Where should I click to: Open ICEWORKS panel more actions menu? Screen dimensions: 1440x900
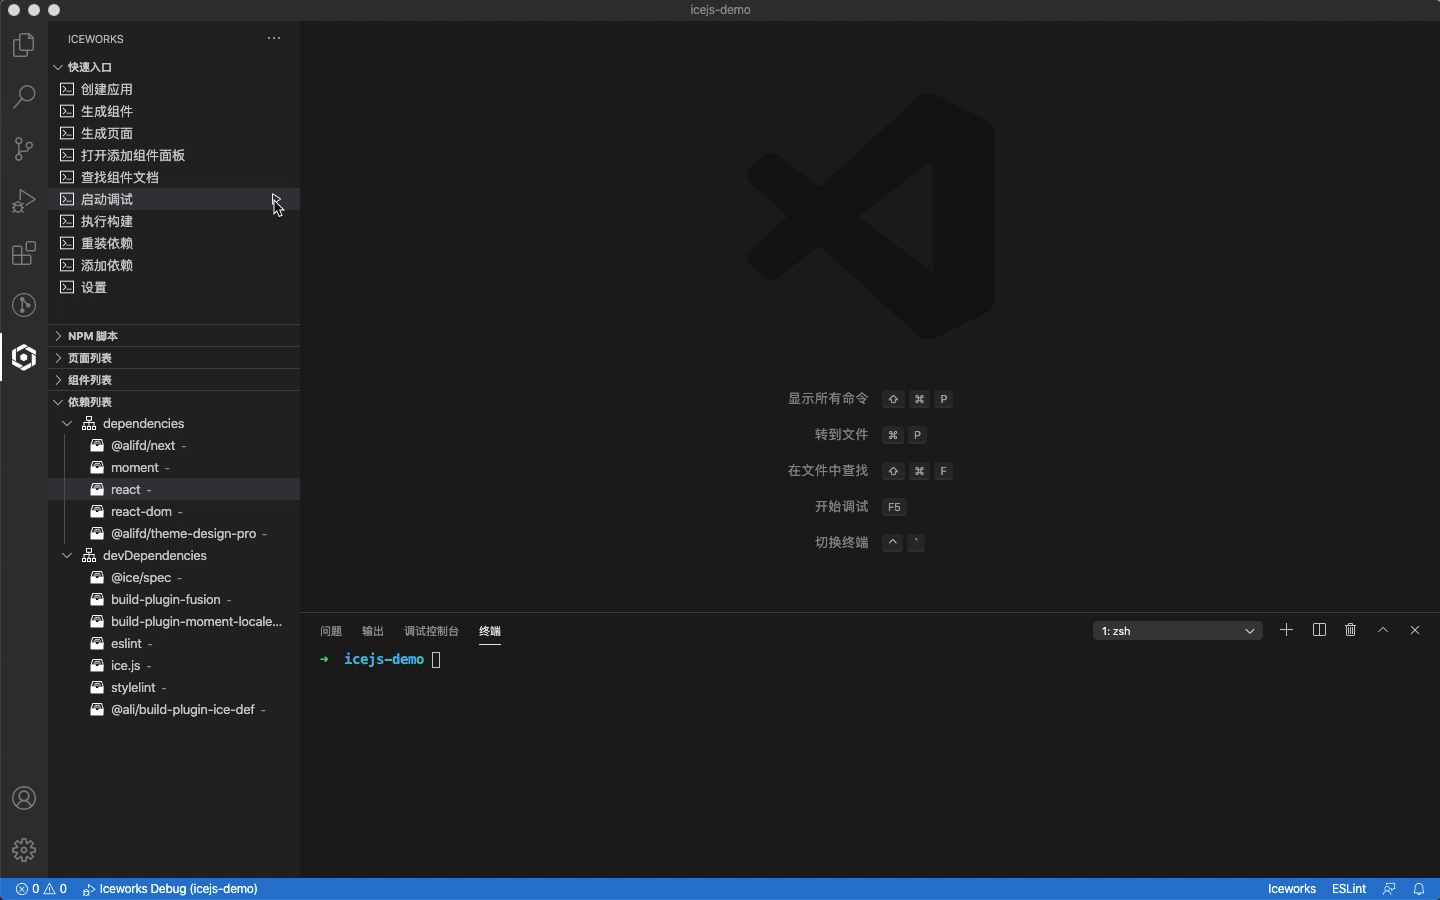pyautogui.click(x=274, y=39)
